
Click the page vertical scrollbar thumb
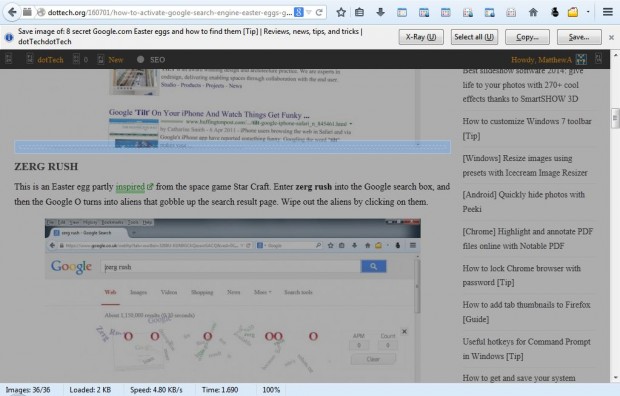point(615,118)
